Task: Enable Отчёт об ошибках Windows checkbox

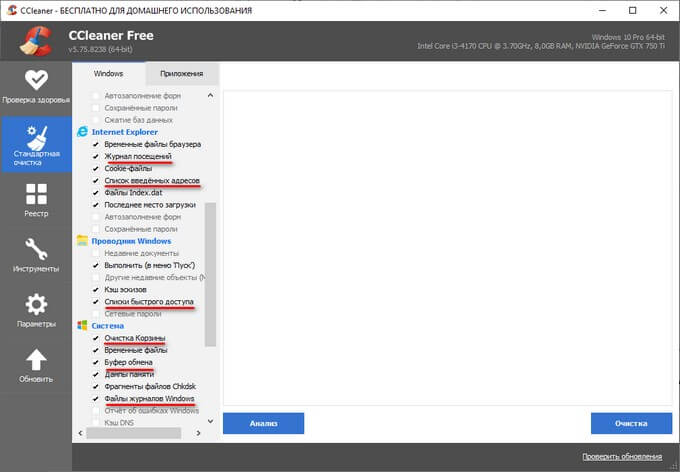Action: click(96, 410)
